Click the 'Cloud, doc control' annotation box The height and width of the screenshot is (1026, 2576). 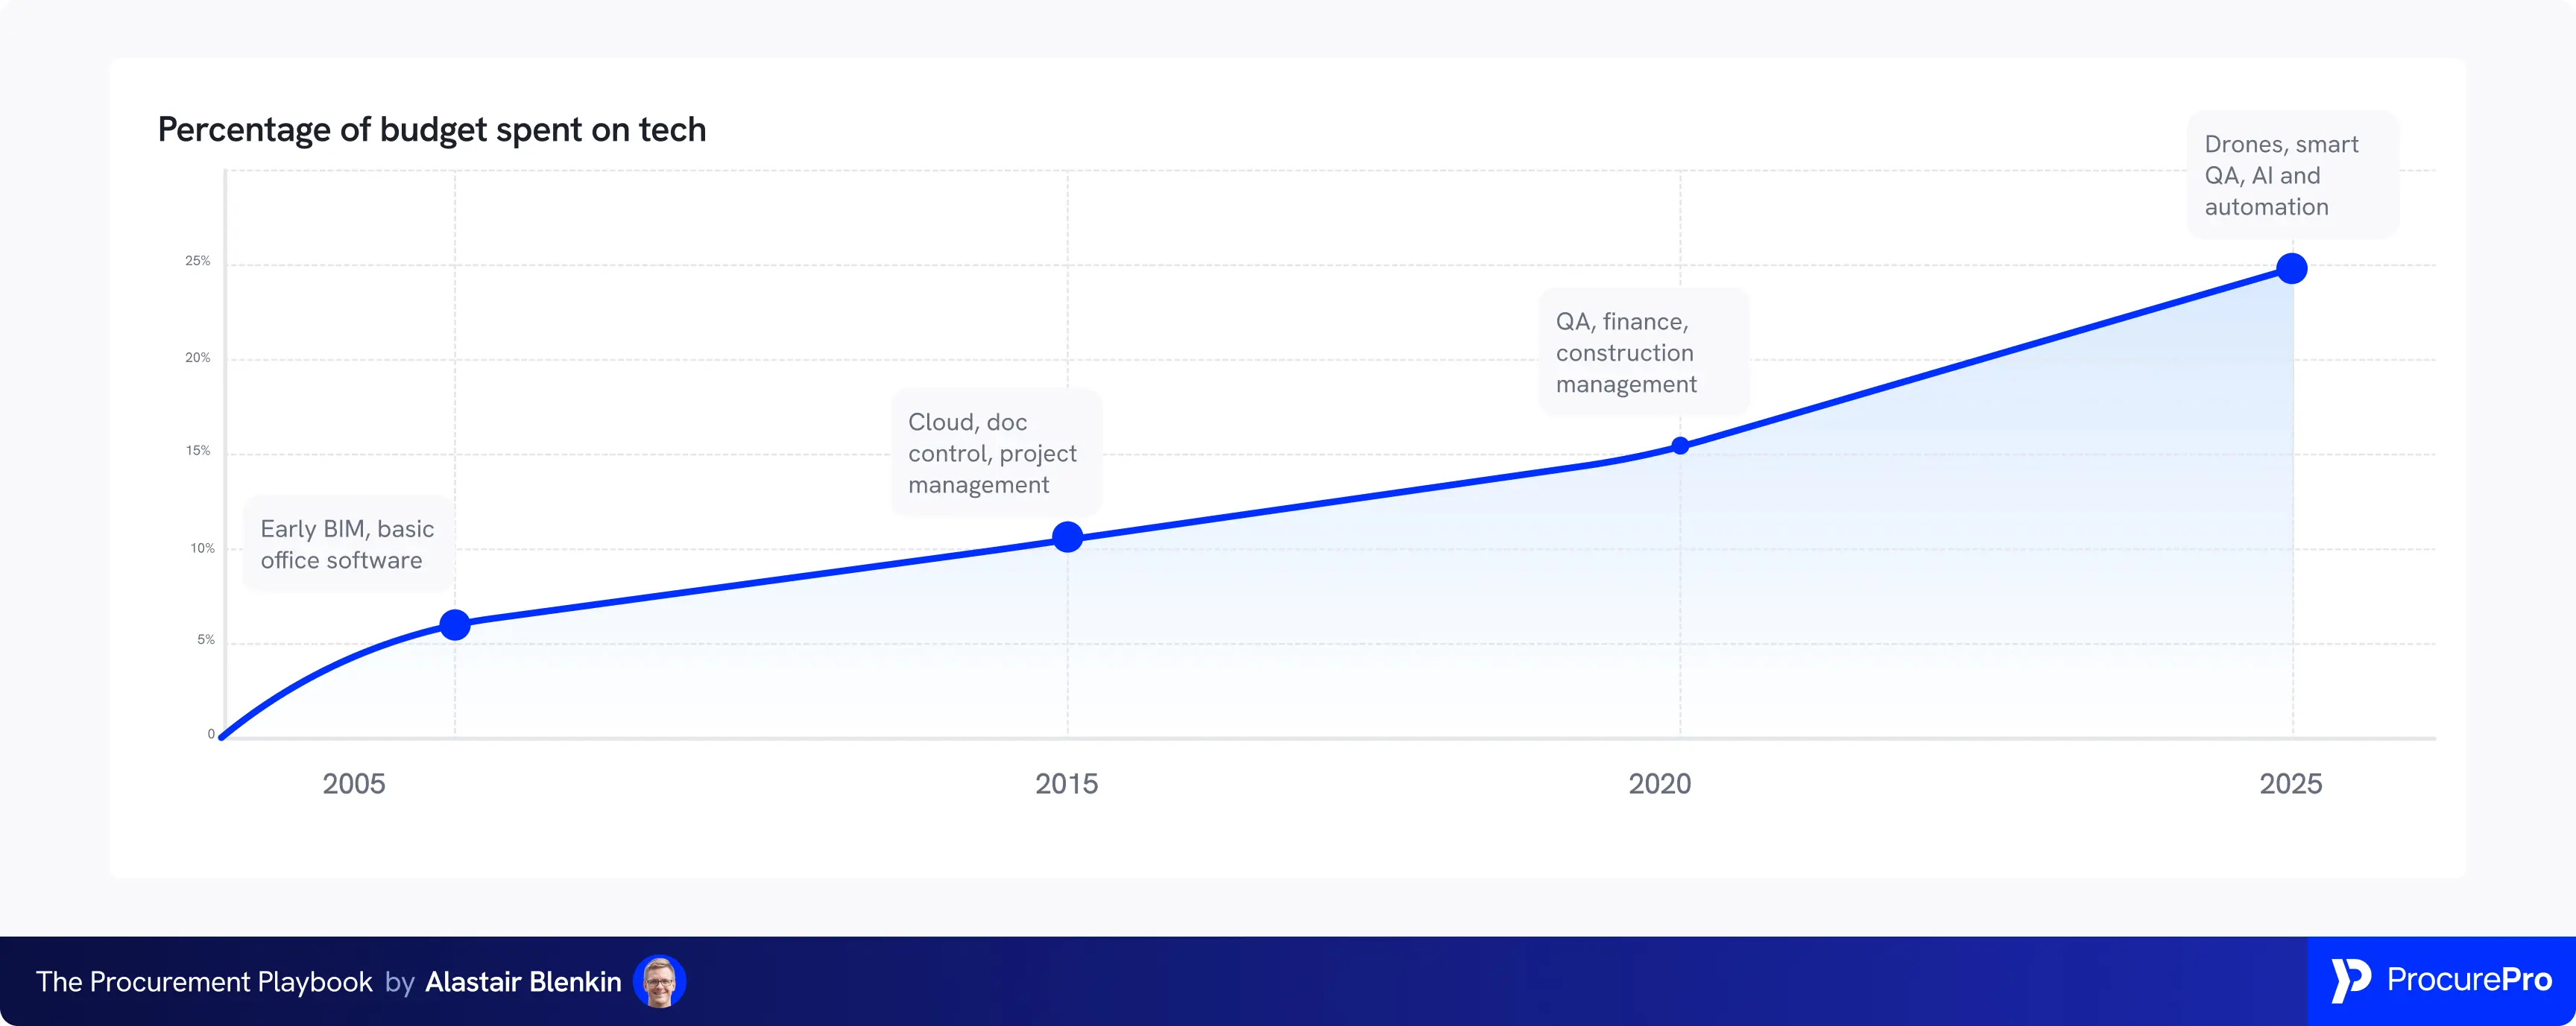993,453
